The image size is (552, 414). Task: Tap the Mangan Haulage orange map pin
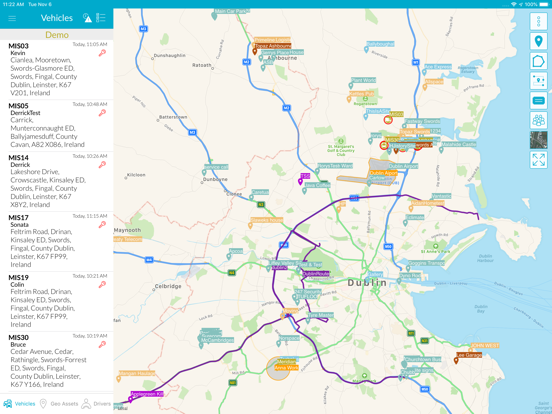coord(119,379)
